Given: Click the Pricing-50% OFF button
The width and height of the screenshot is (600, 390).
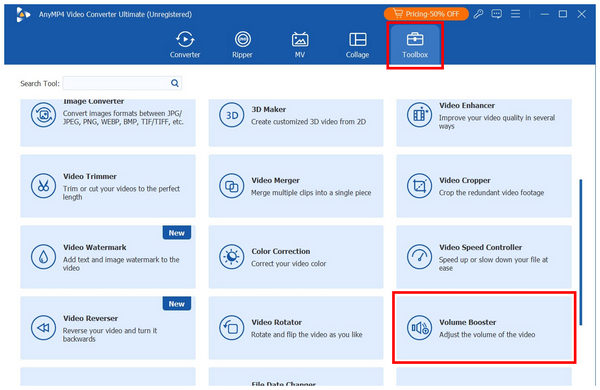Looking at the screenshot, I should 426,14.
